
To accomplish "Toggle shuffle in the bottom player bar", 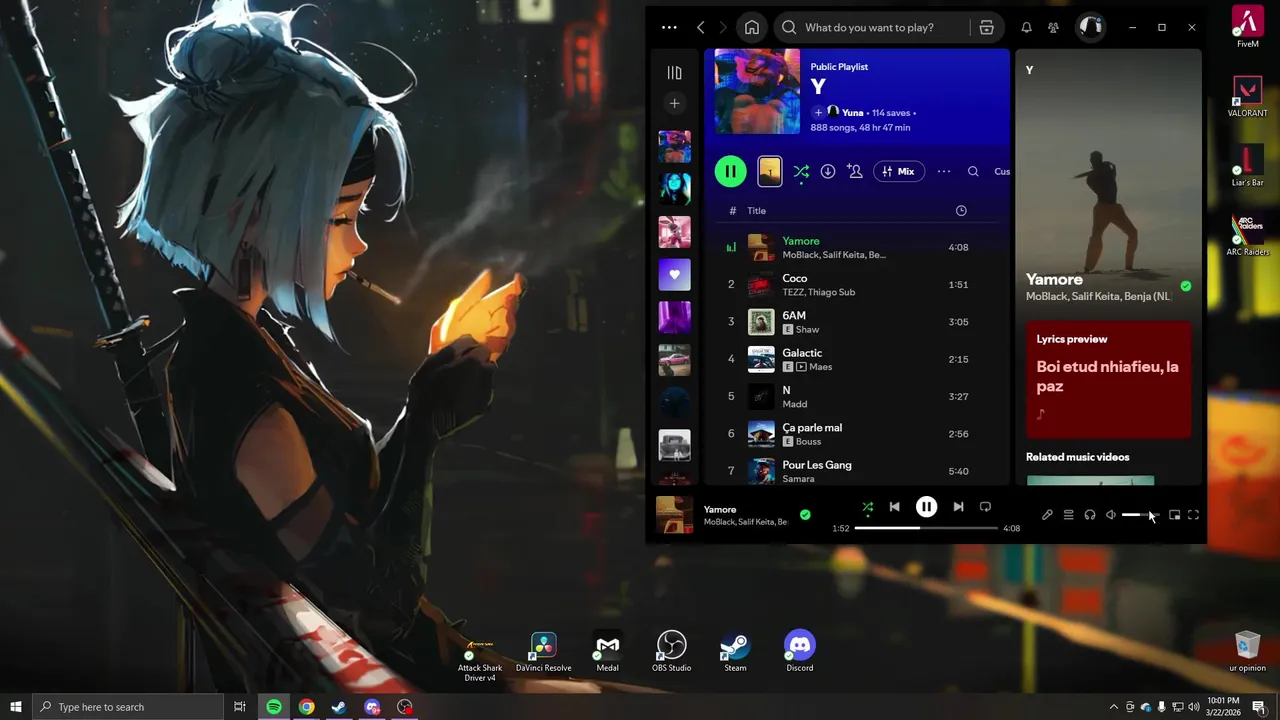I will (868, 507).
